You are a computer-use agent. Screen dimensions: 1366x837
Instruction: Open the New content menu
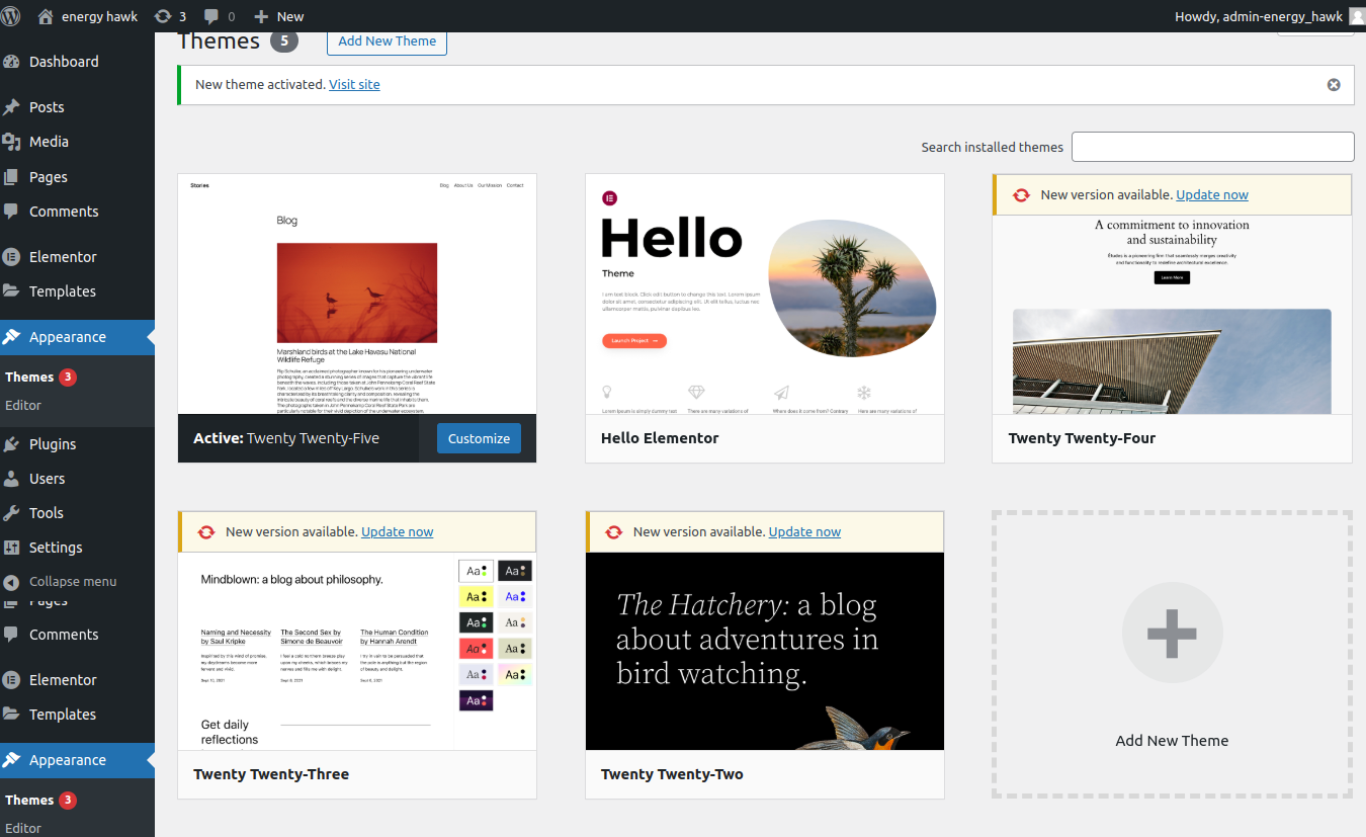279,16
